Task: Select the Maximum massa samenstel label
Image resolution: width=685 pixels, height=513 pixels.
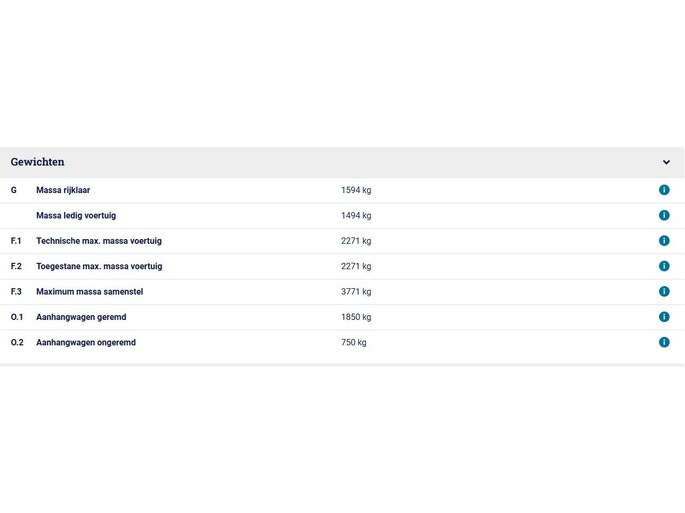Action: pos(89,292)
